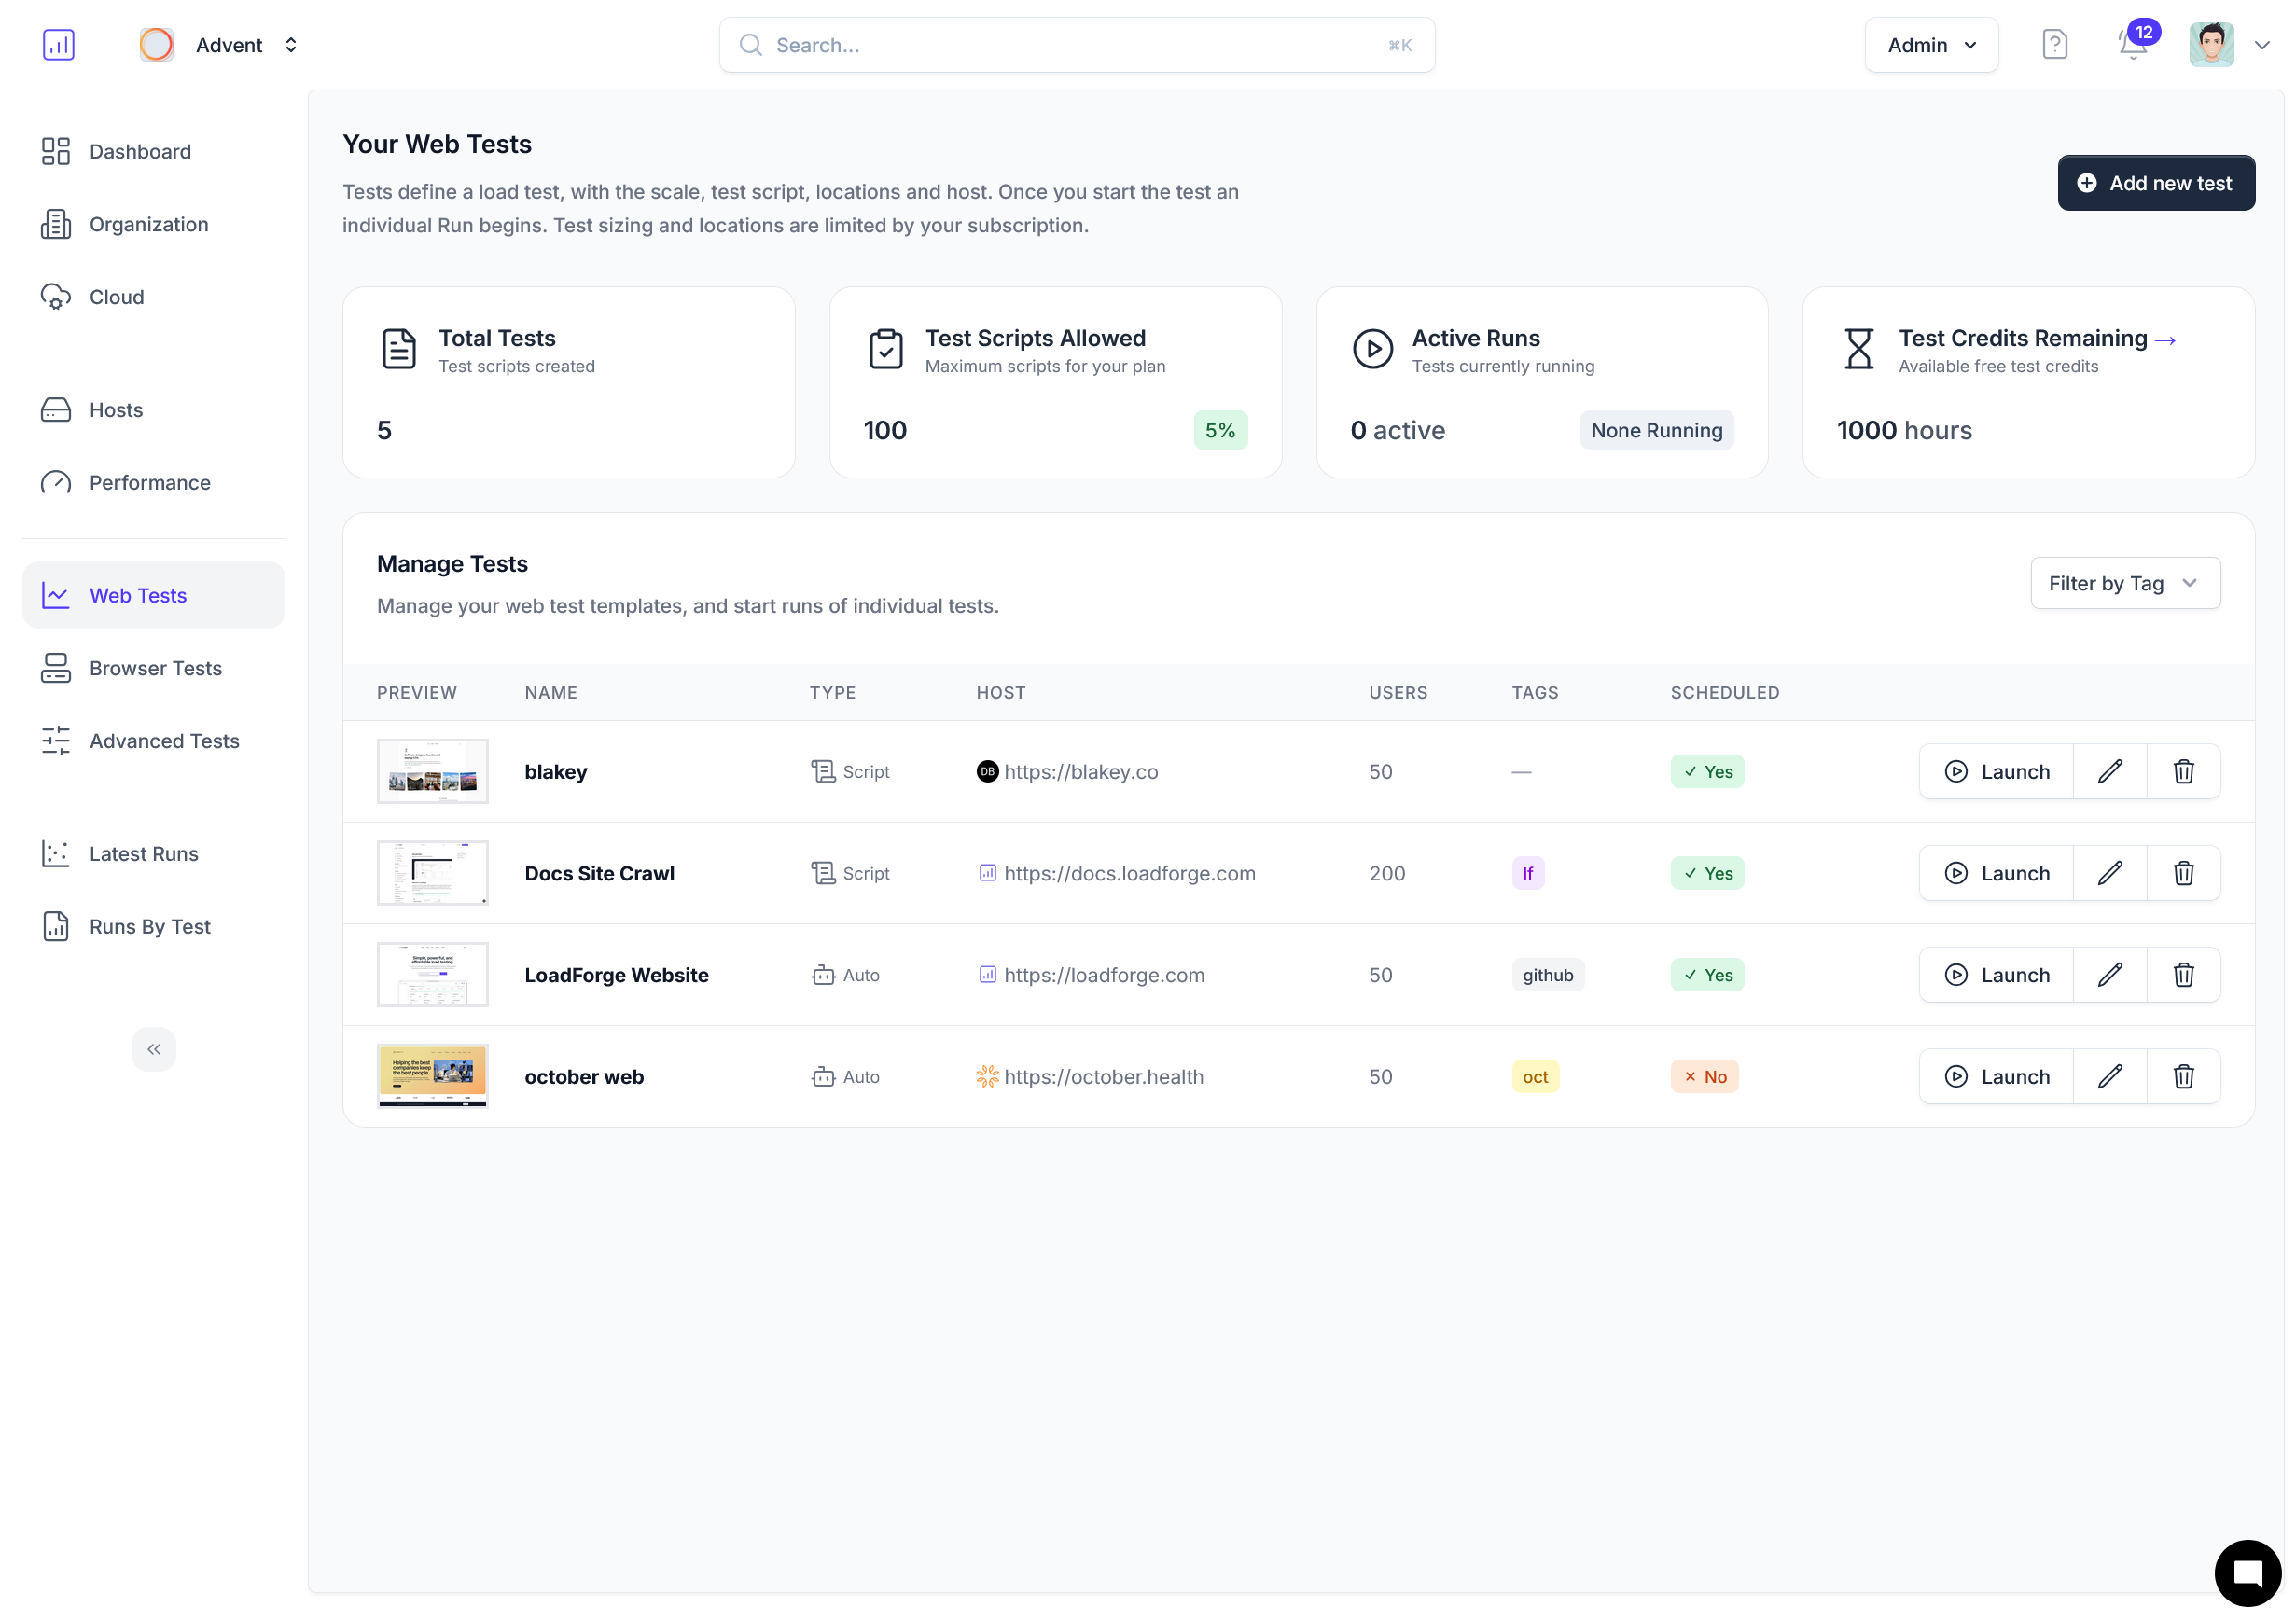Open the Filter by Tag dropdown
This screenshot has width=2296, height=1621.
tap(2124, 583)
